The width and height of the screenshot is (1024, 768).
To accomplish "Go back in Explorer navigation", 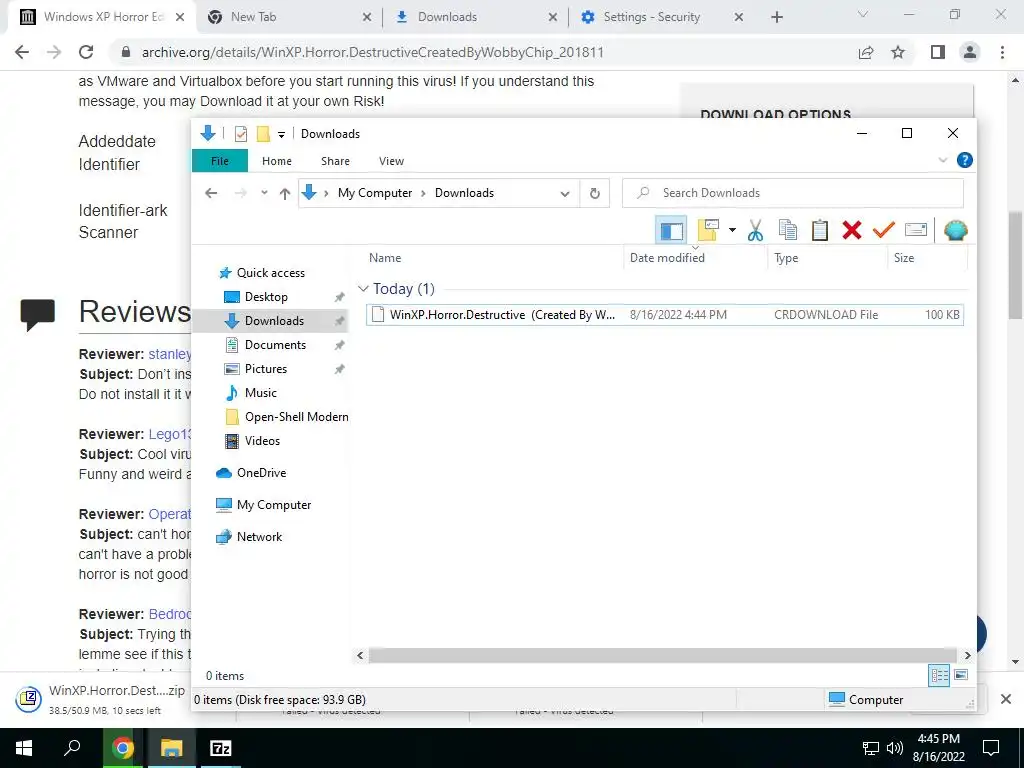I will point(211,193).
